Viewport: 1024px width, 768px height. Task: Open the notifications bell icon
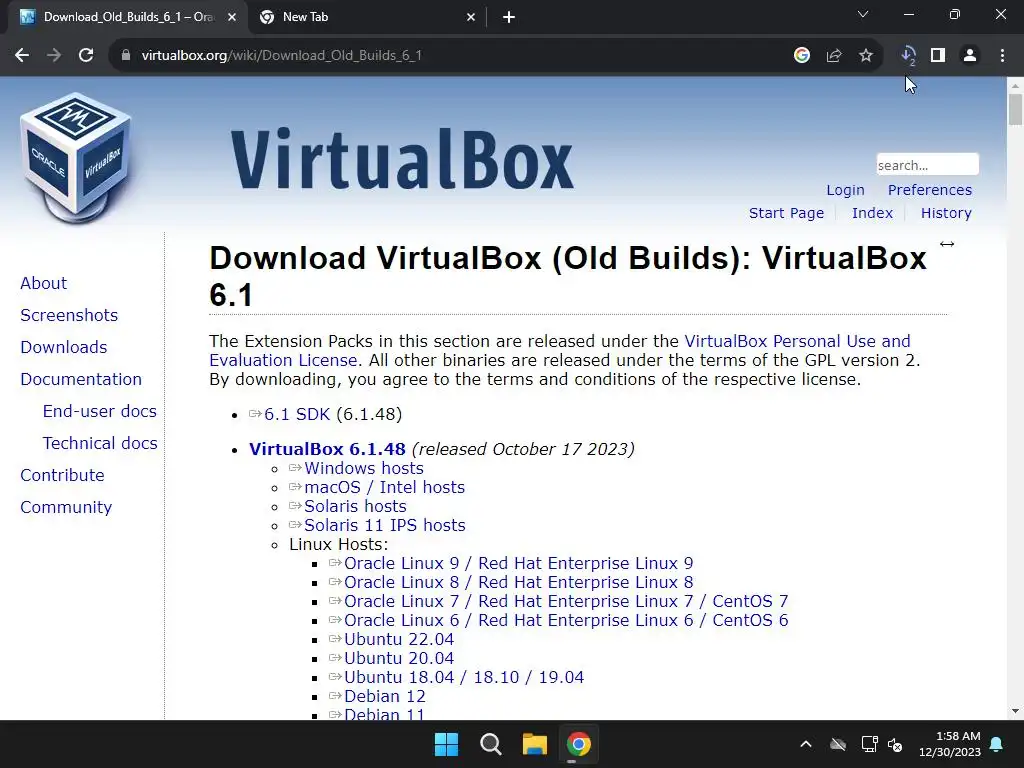997,744
